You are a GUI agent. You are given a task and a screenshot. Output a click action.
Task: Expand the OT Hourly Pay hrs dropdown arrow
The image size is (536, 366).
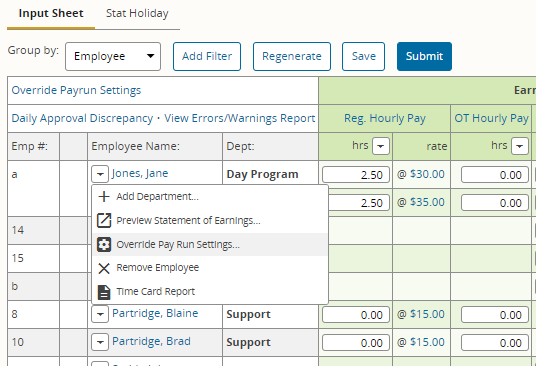(x=520, y=147)
